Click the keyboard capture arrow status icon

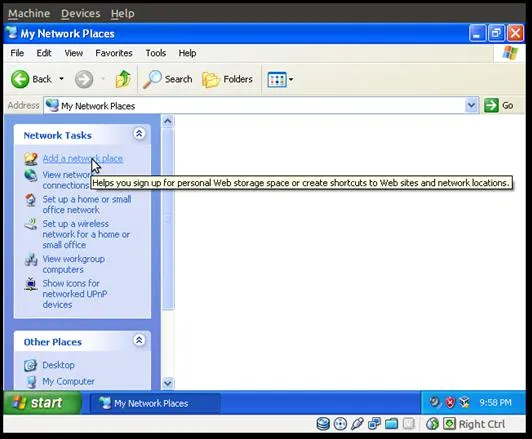(x=449, y=424)
